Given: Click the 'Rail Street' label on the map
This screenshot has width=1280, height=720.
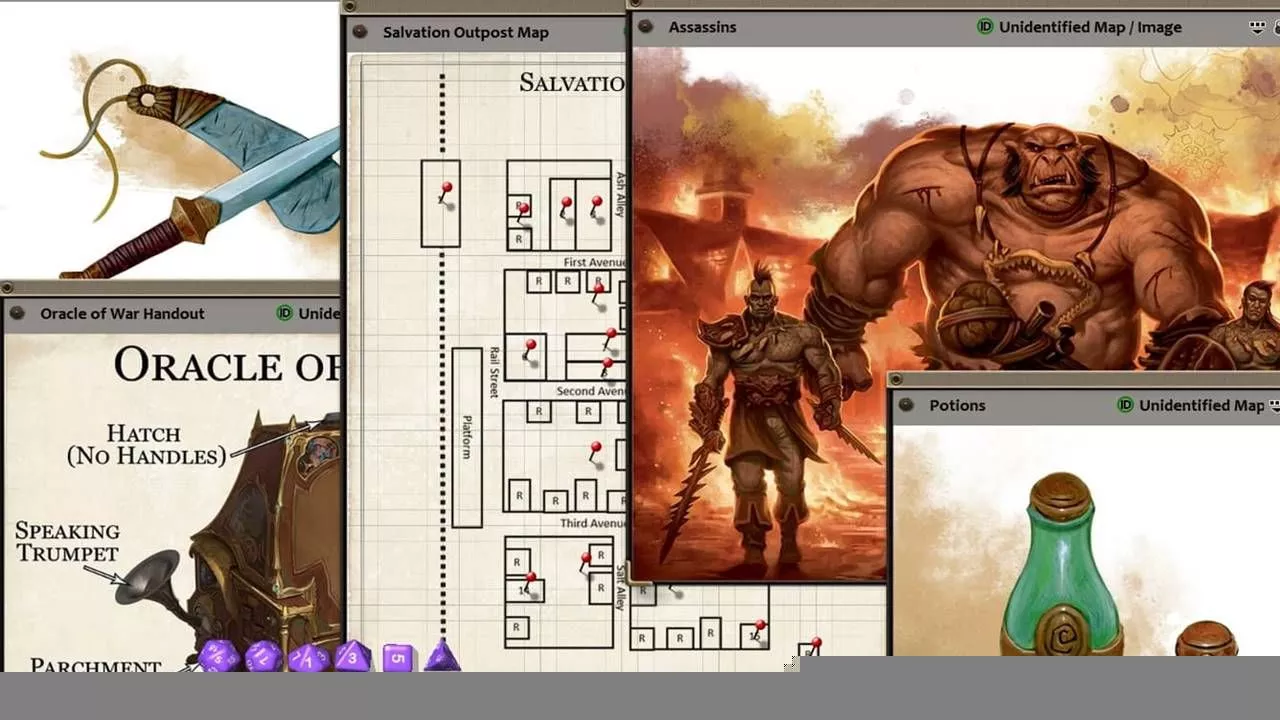Looking at the screenshot, I should (494, 373).
